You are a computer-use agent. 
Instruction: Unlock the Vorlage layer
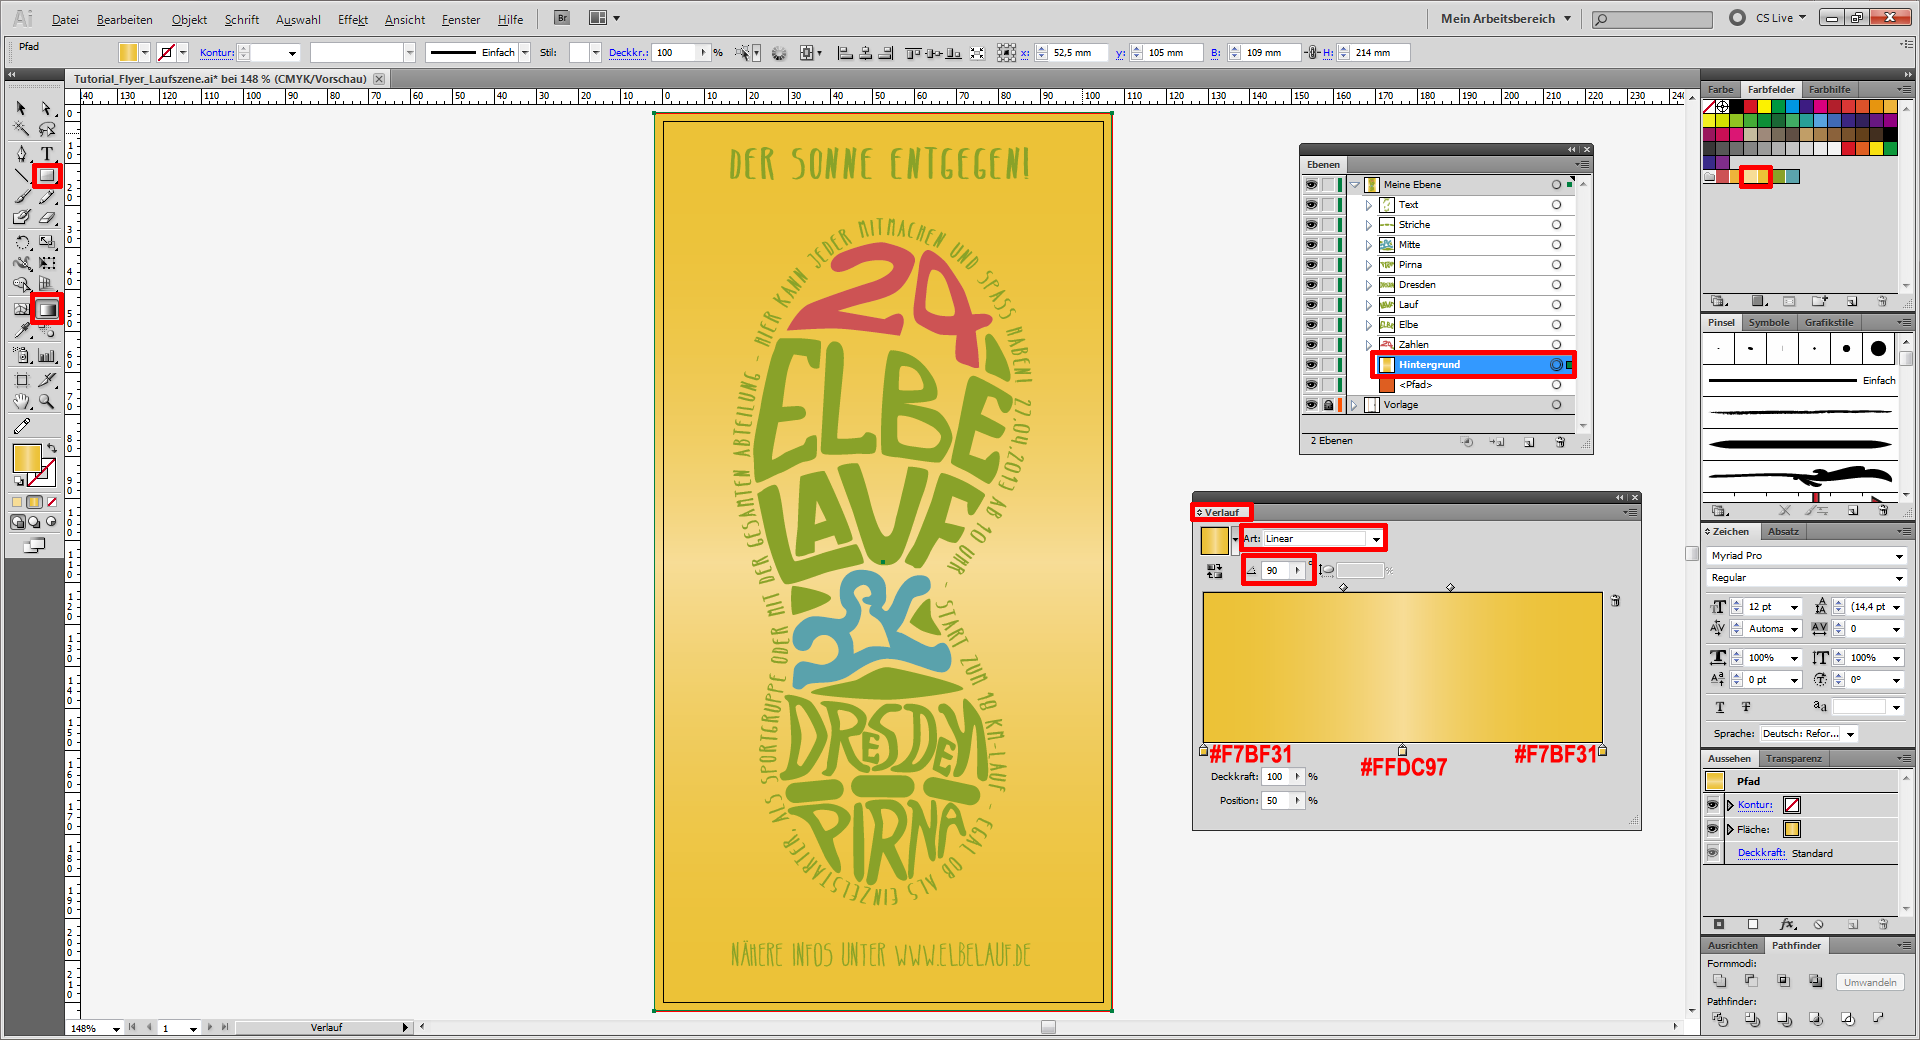[1328, 405]
